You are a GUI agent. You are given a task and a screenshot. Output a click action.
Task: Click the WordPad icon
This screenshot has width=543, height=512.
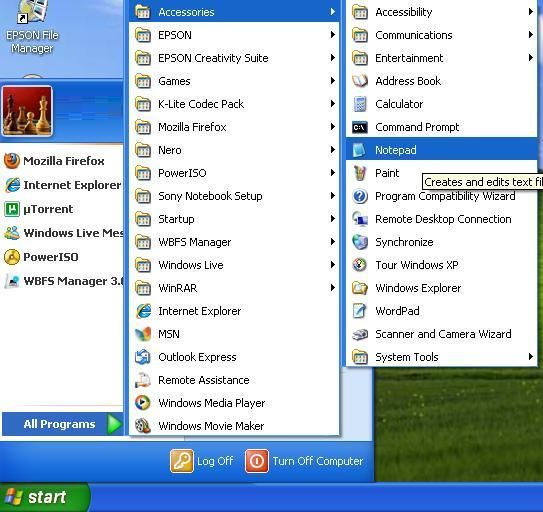click(359, 311)
